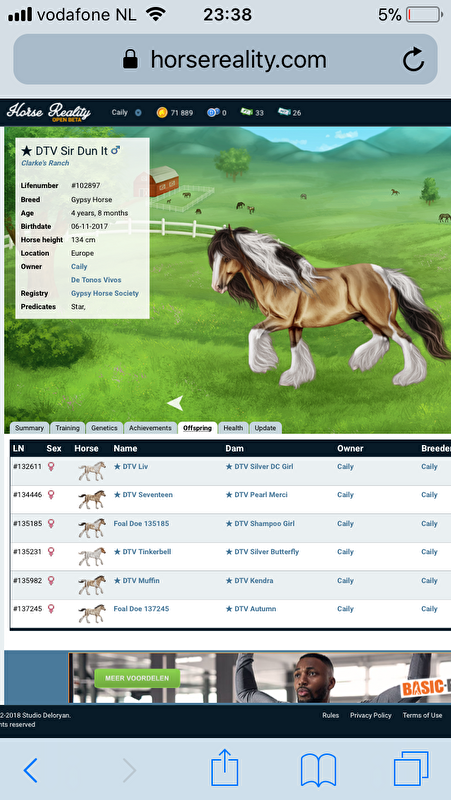The height and width of the screenshot is (800, 451).
Task: Open Safari bookmarks book icon
Action: pos(318,770)
